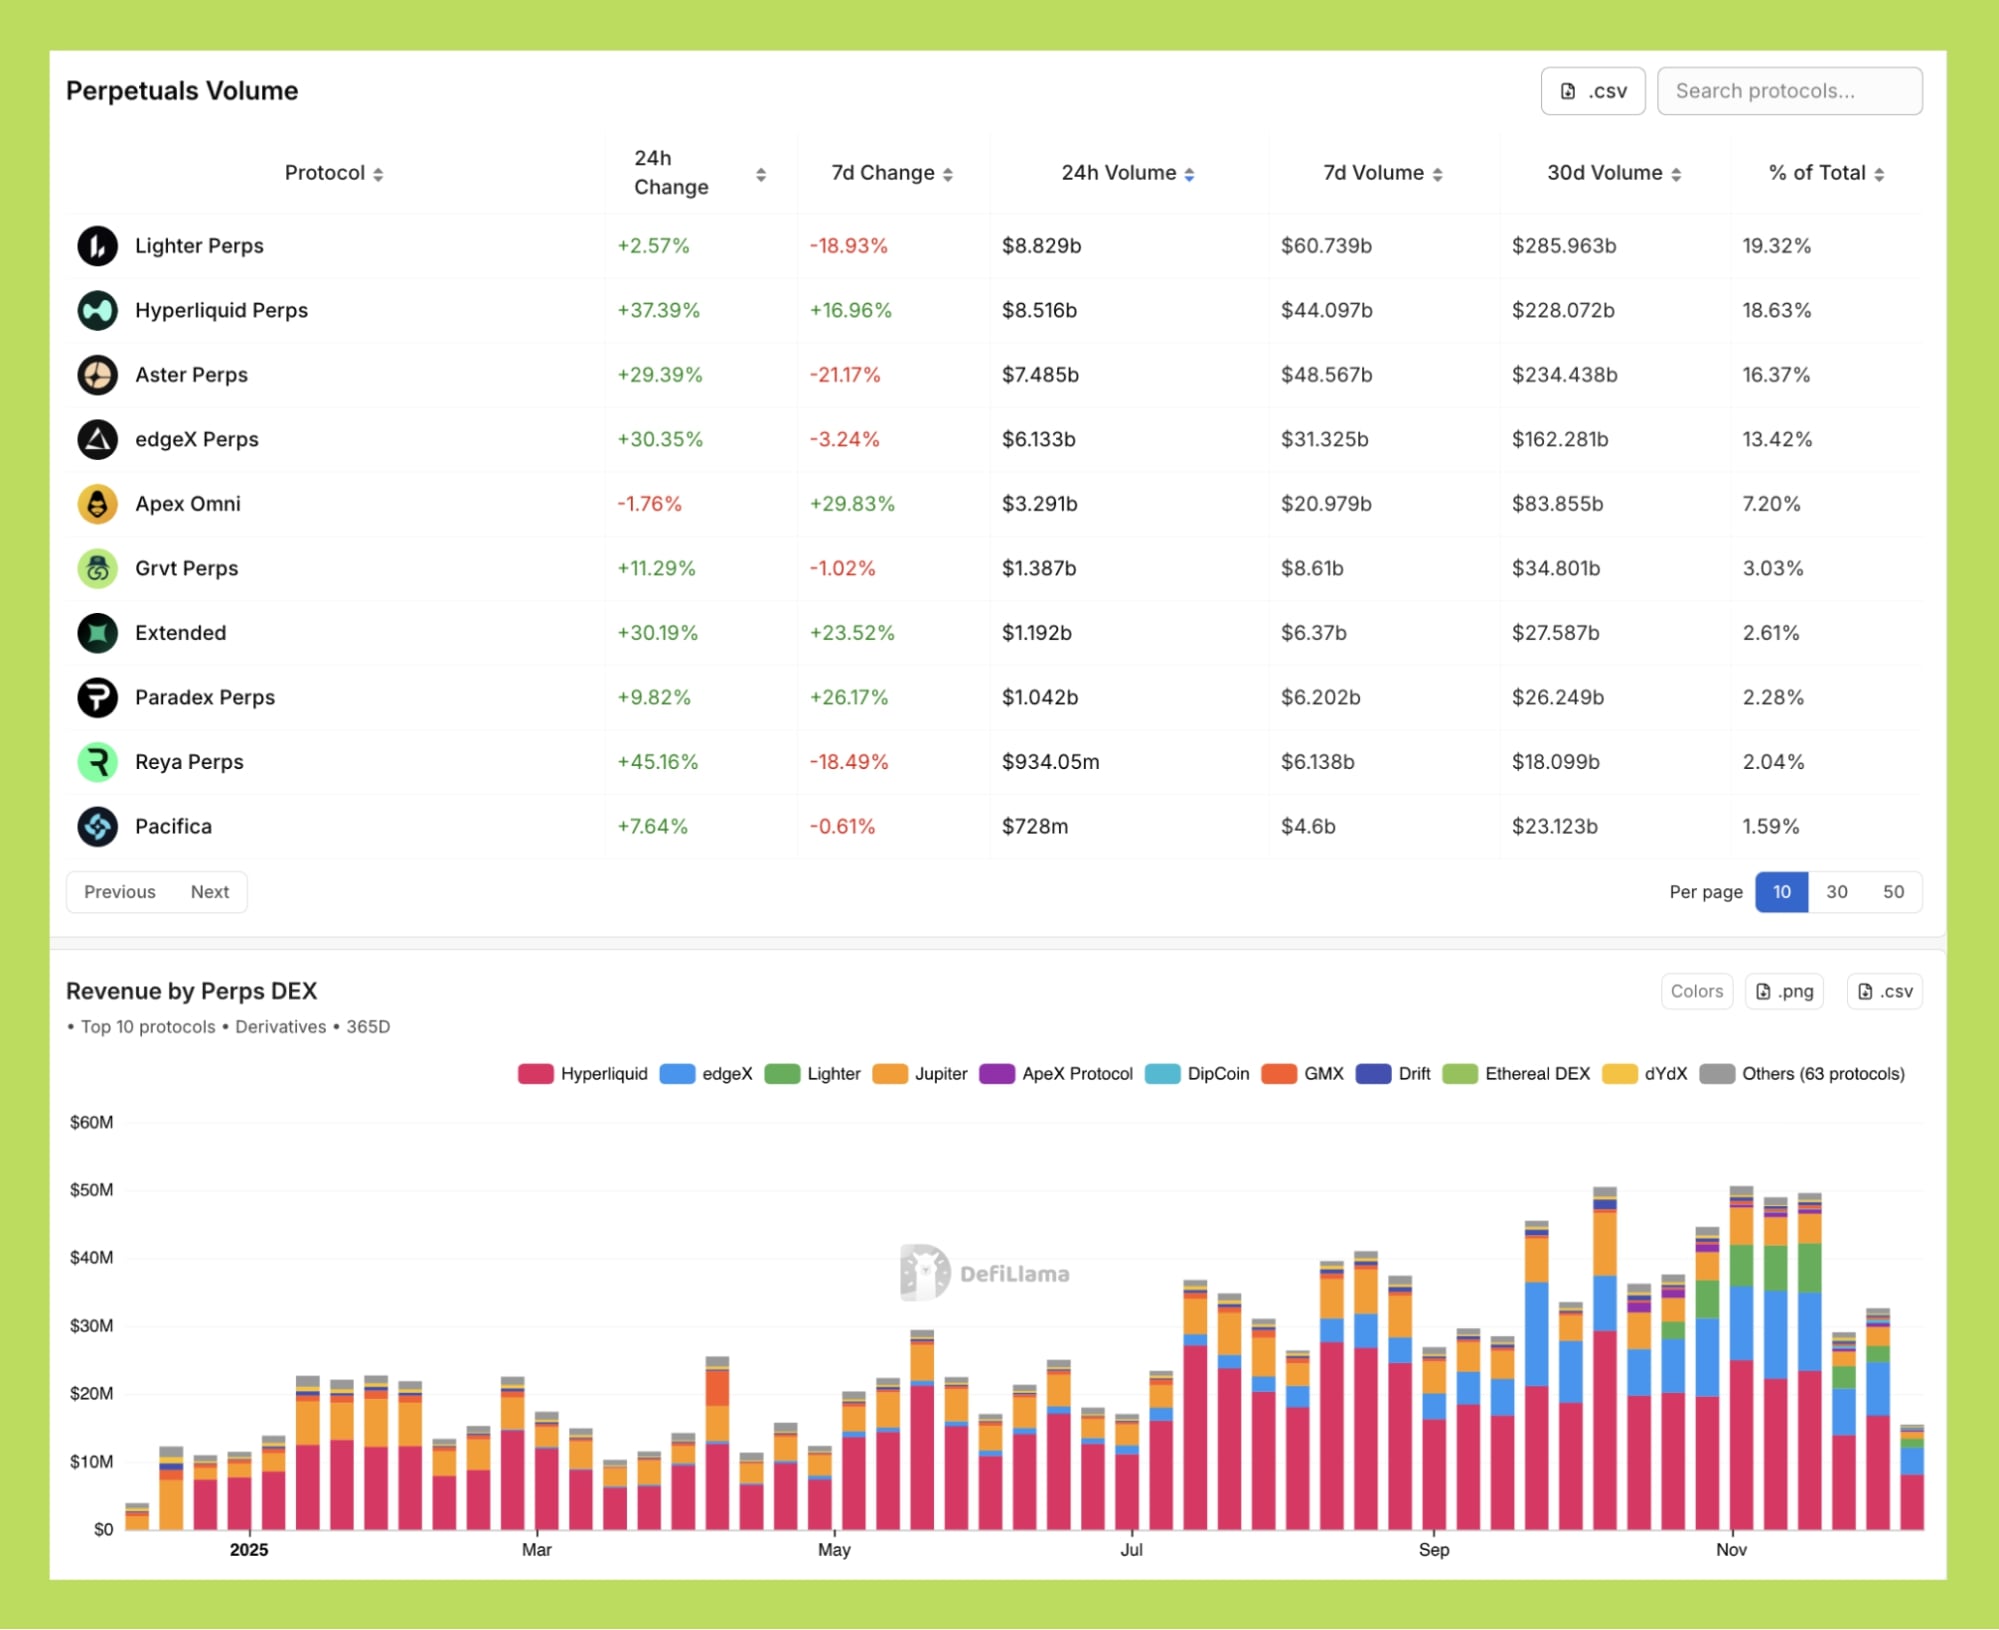1999x1630 pixels.
Task: Click the Apex Omni logo icon
Action: click(97, 504)
